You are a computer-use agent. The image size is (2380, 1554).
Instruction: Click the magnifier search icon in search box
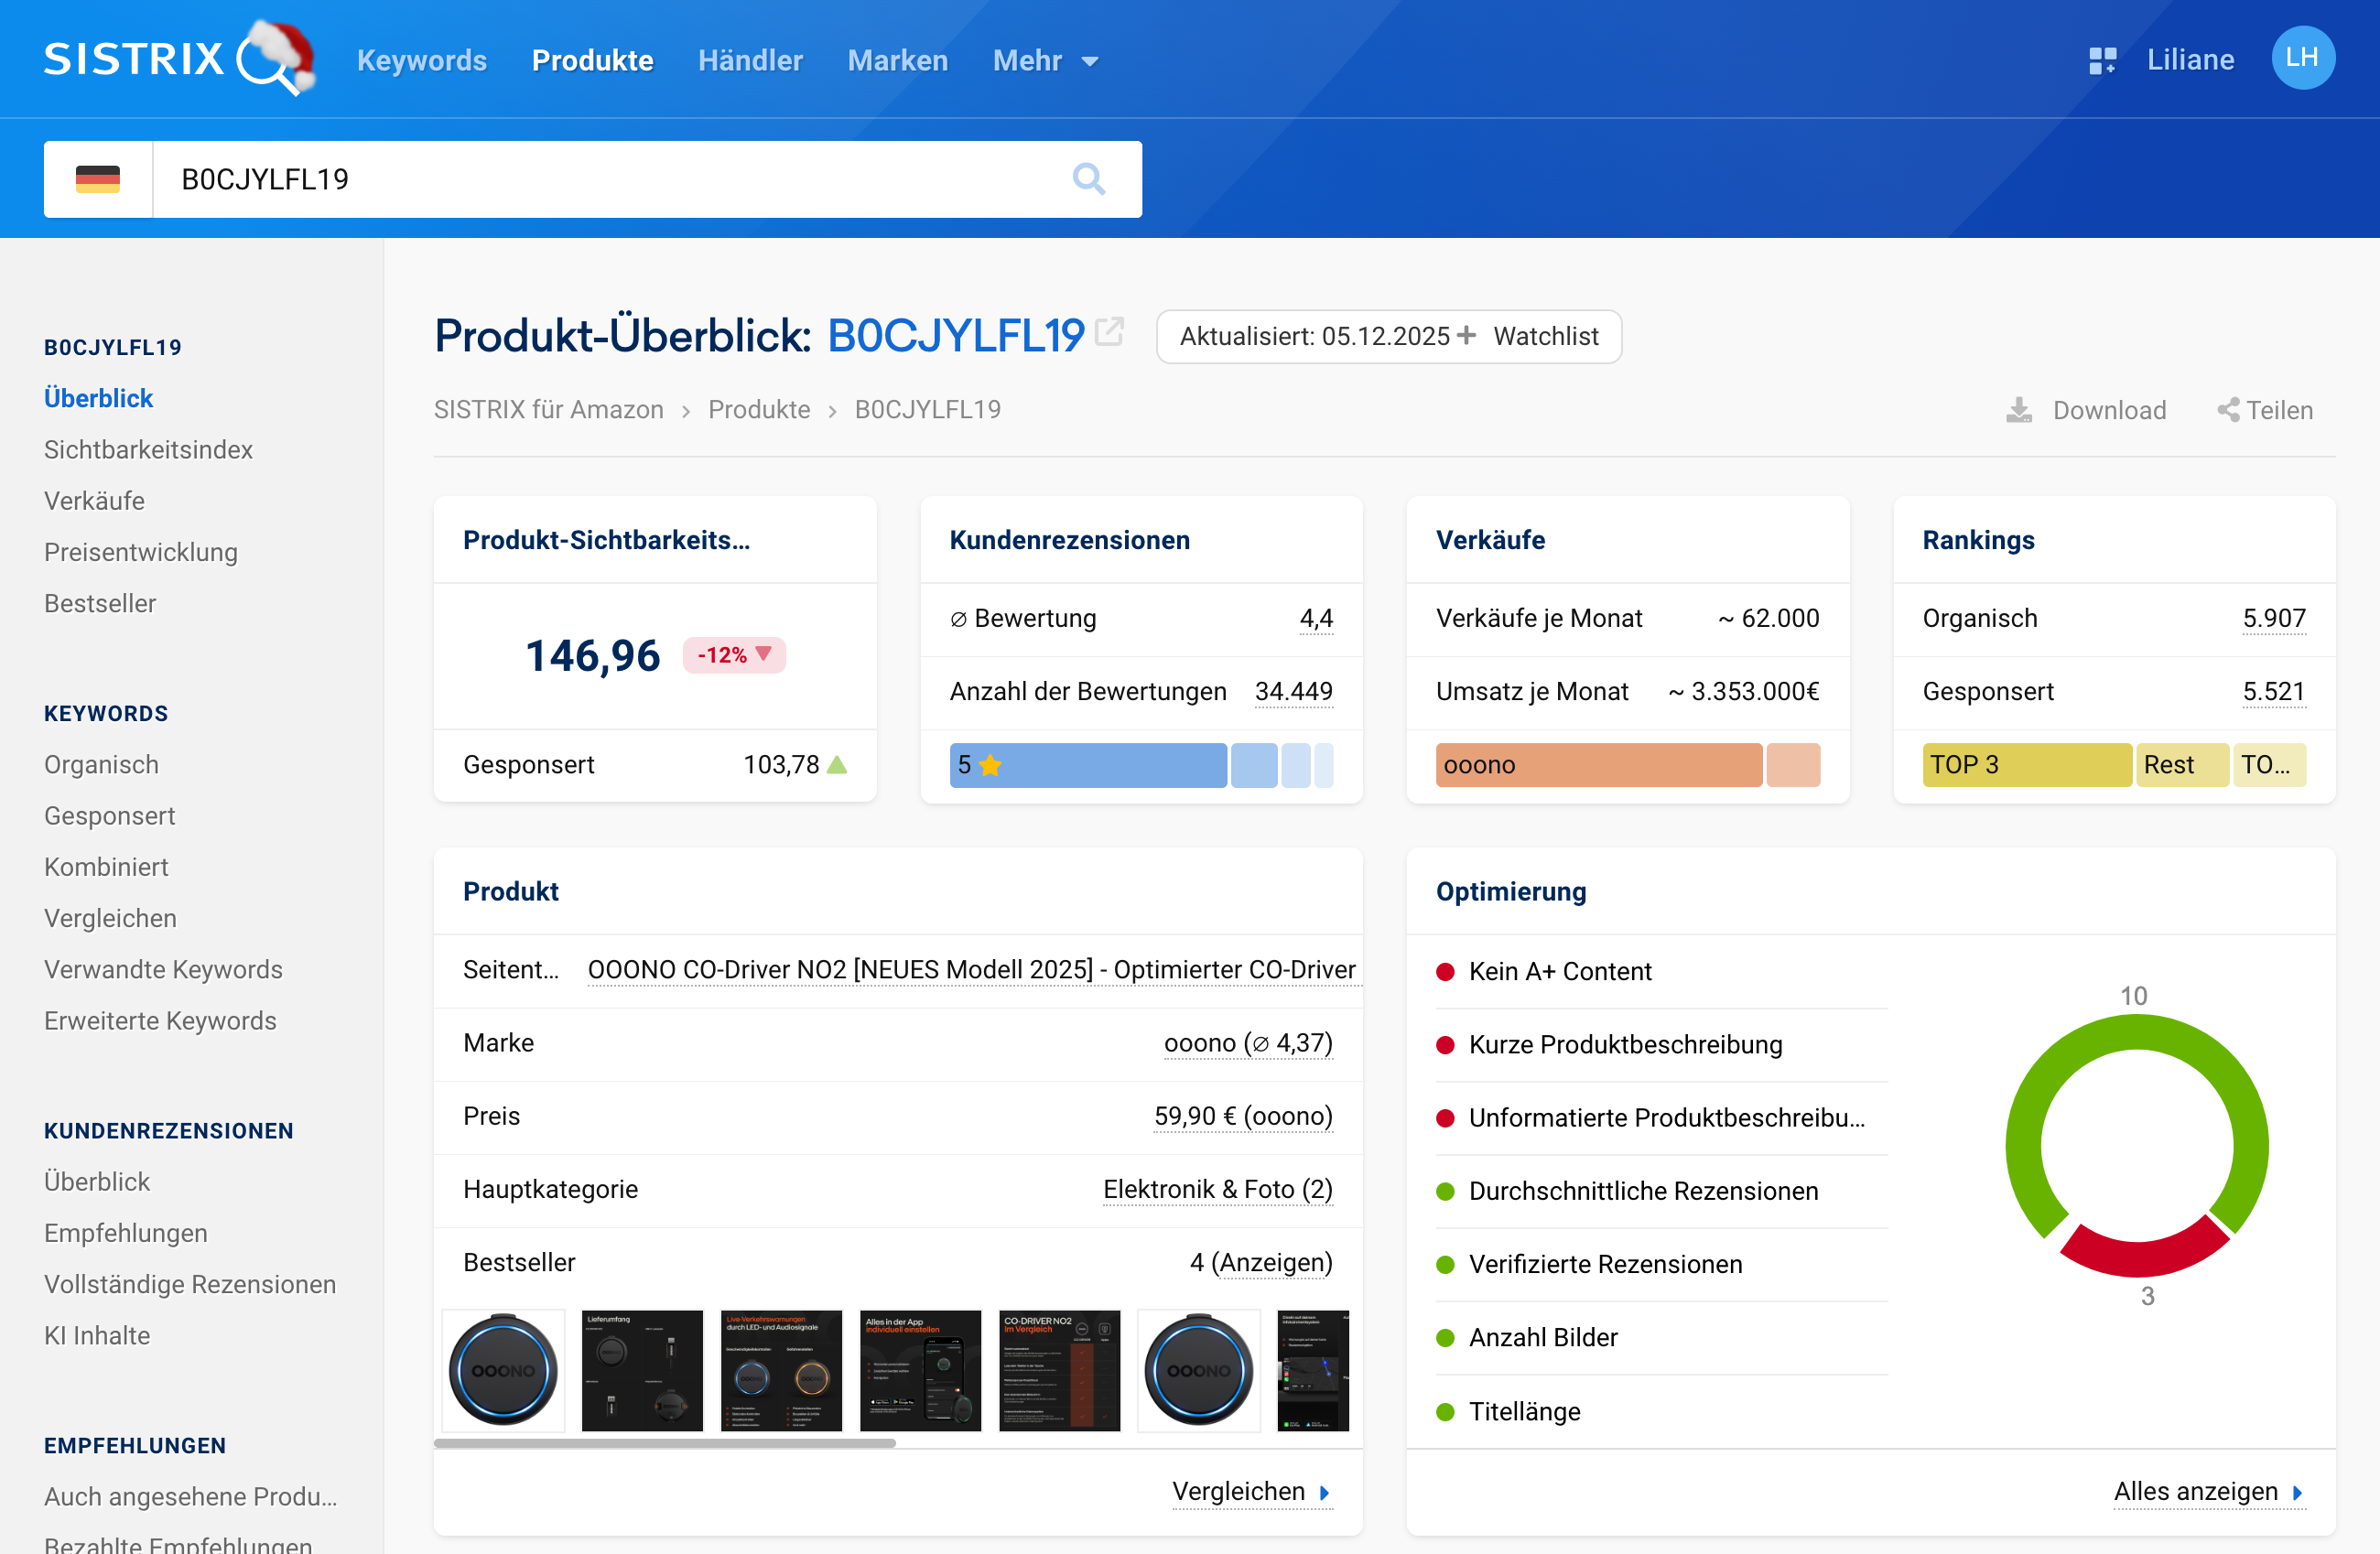tap(1088, 179)
